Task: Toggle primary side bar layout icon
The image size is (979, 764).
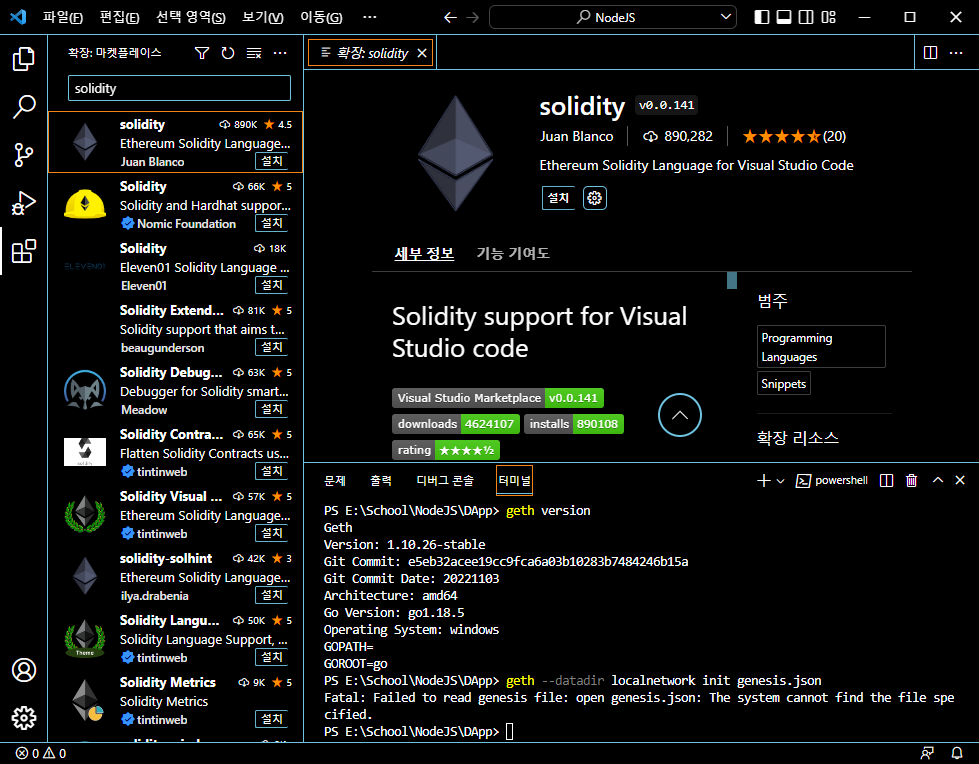Action: pos(762,17)
